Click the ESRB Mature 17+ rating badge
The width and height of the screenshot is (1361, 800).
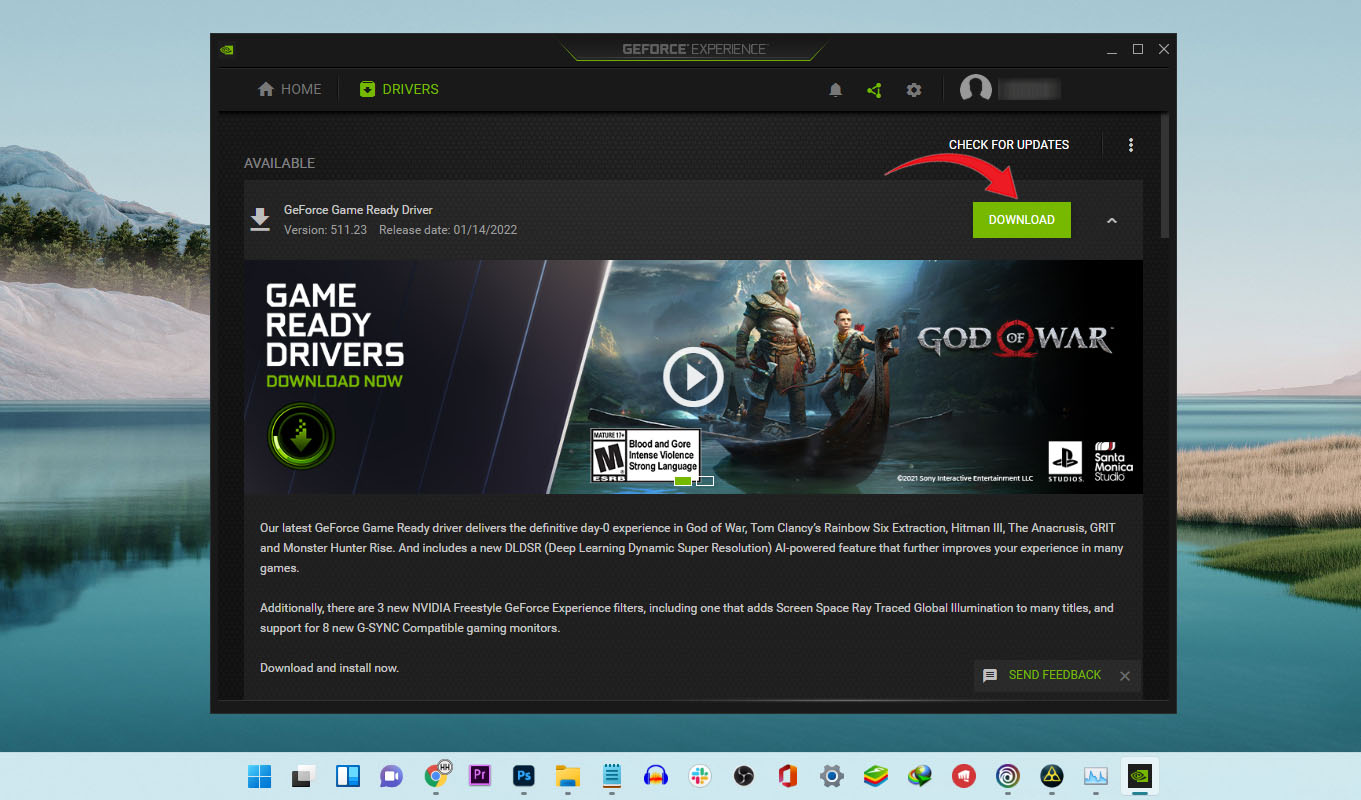[x=645, y=457]
